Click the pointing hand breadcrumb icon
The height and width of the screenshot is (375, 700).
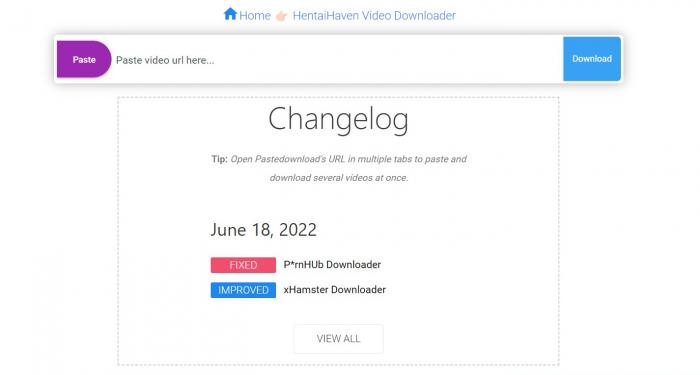(281, 17)
